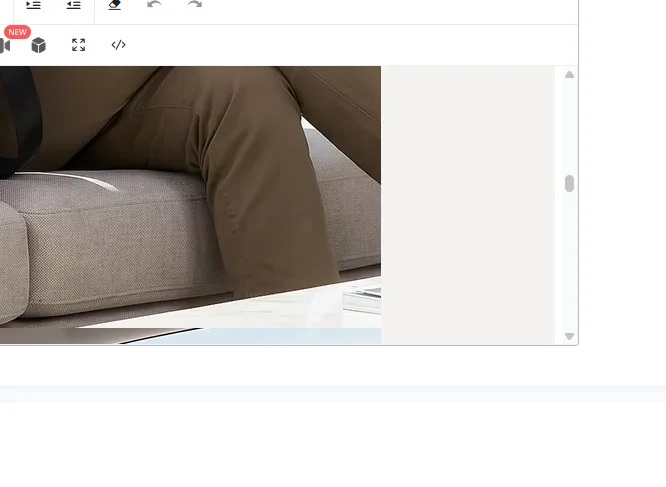Open the 3D cube model tool
Viewport: 666px width, 487px height.
click(39, 45)
